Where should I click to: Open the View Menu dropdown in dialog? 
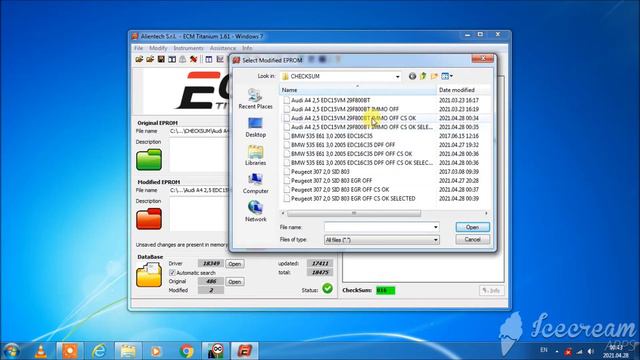point(447,76)
